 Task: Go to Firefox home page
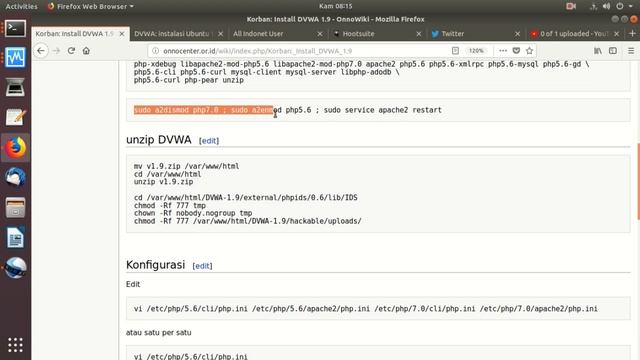click(x=86, y=51)
